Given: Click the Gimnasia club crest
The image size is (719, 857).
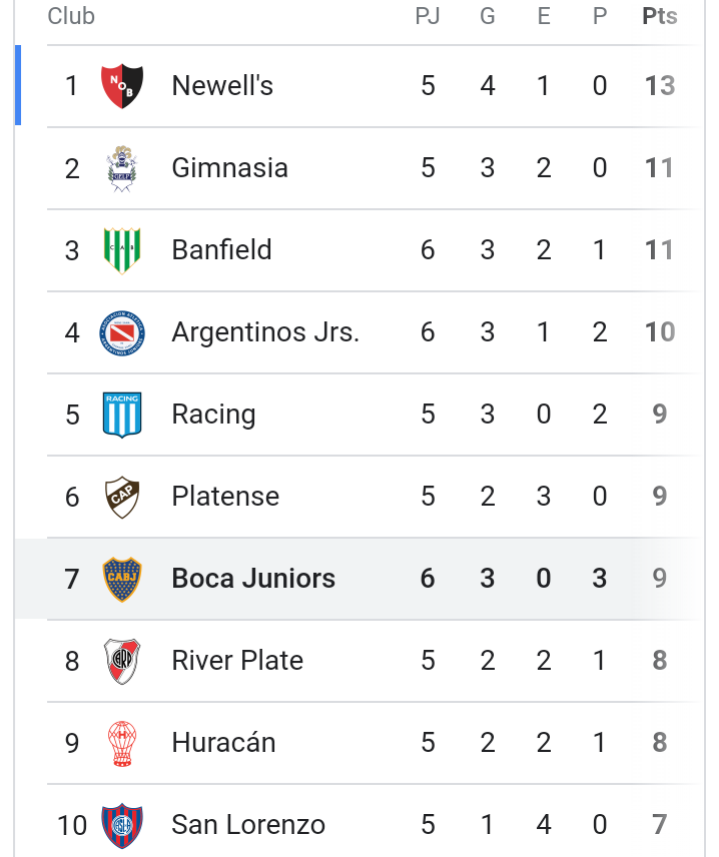Looking at the screenshot, I should coord(122,168).
